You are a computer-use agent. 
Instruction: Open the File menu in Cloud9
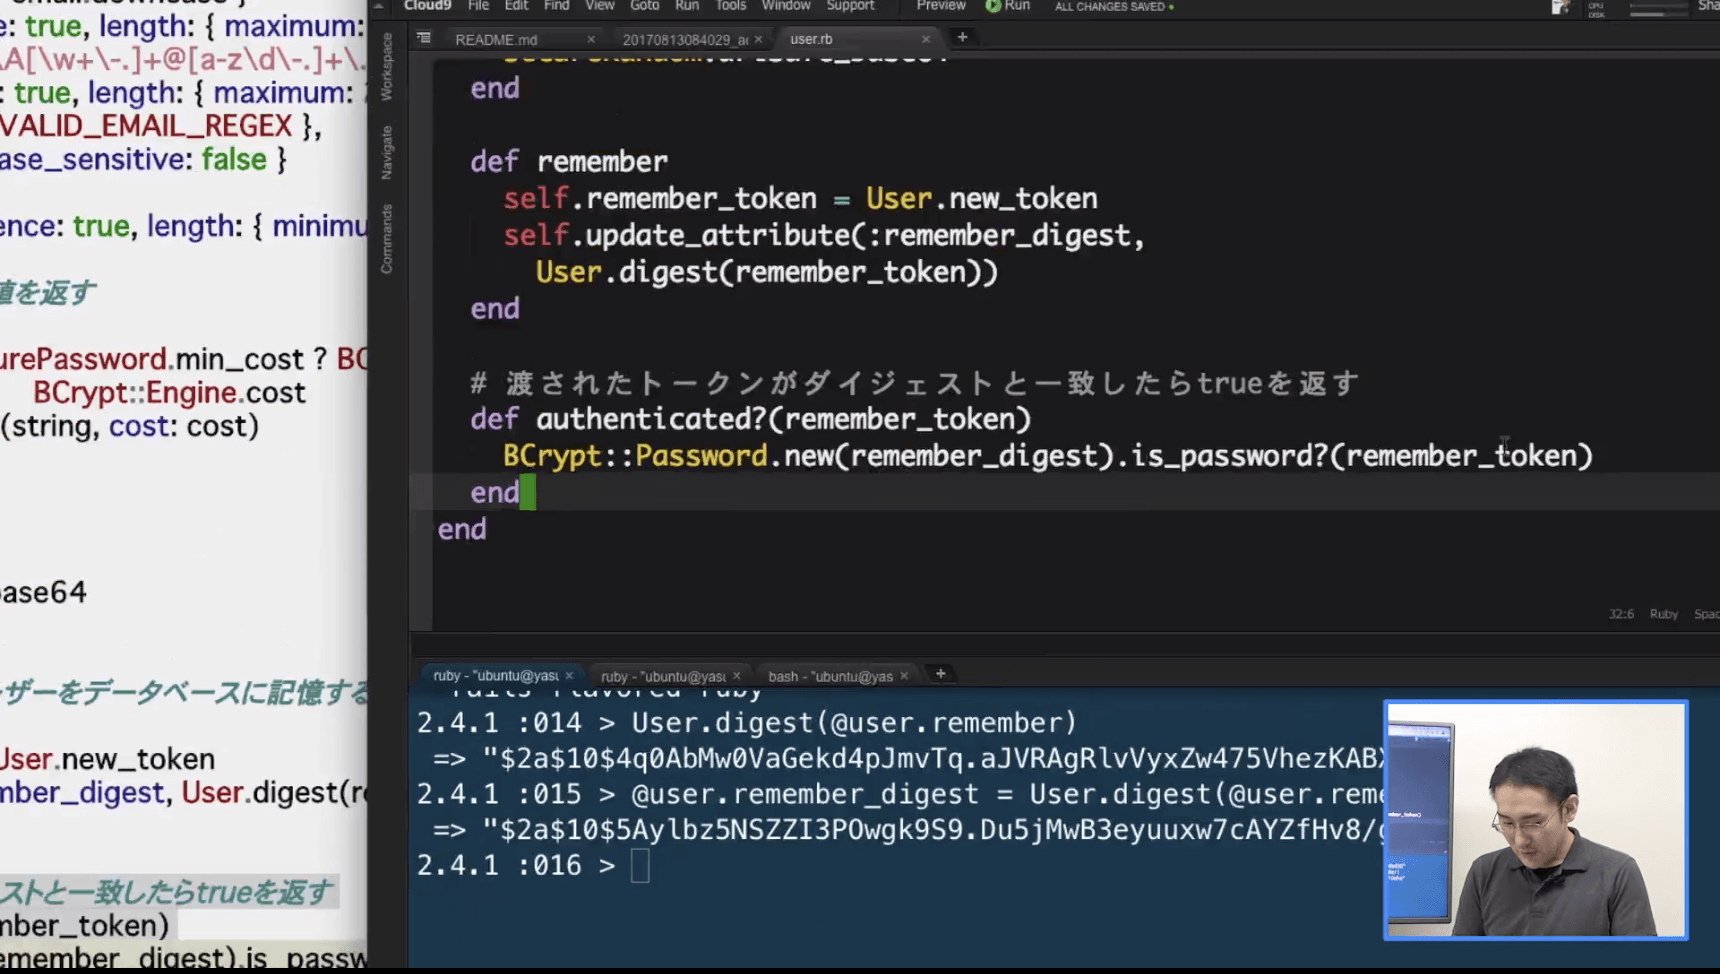point(478,6)
